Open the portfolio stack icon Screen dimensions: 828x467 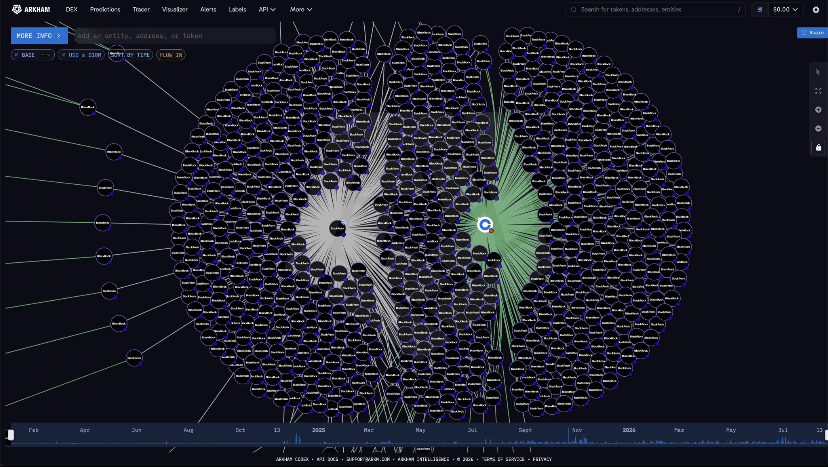[x=760, y=10]
